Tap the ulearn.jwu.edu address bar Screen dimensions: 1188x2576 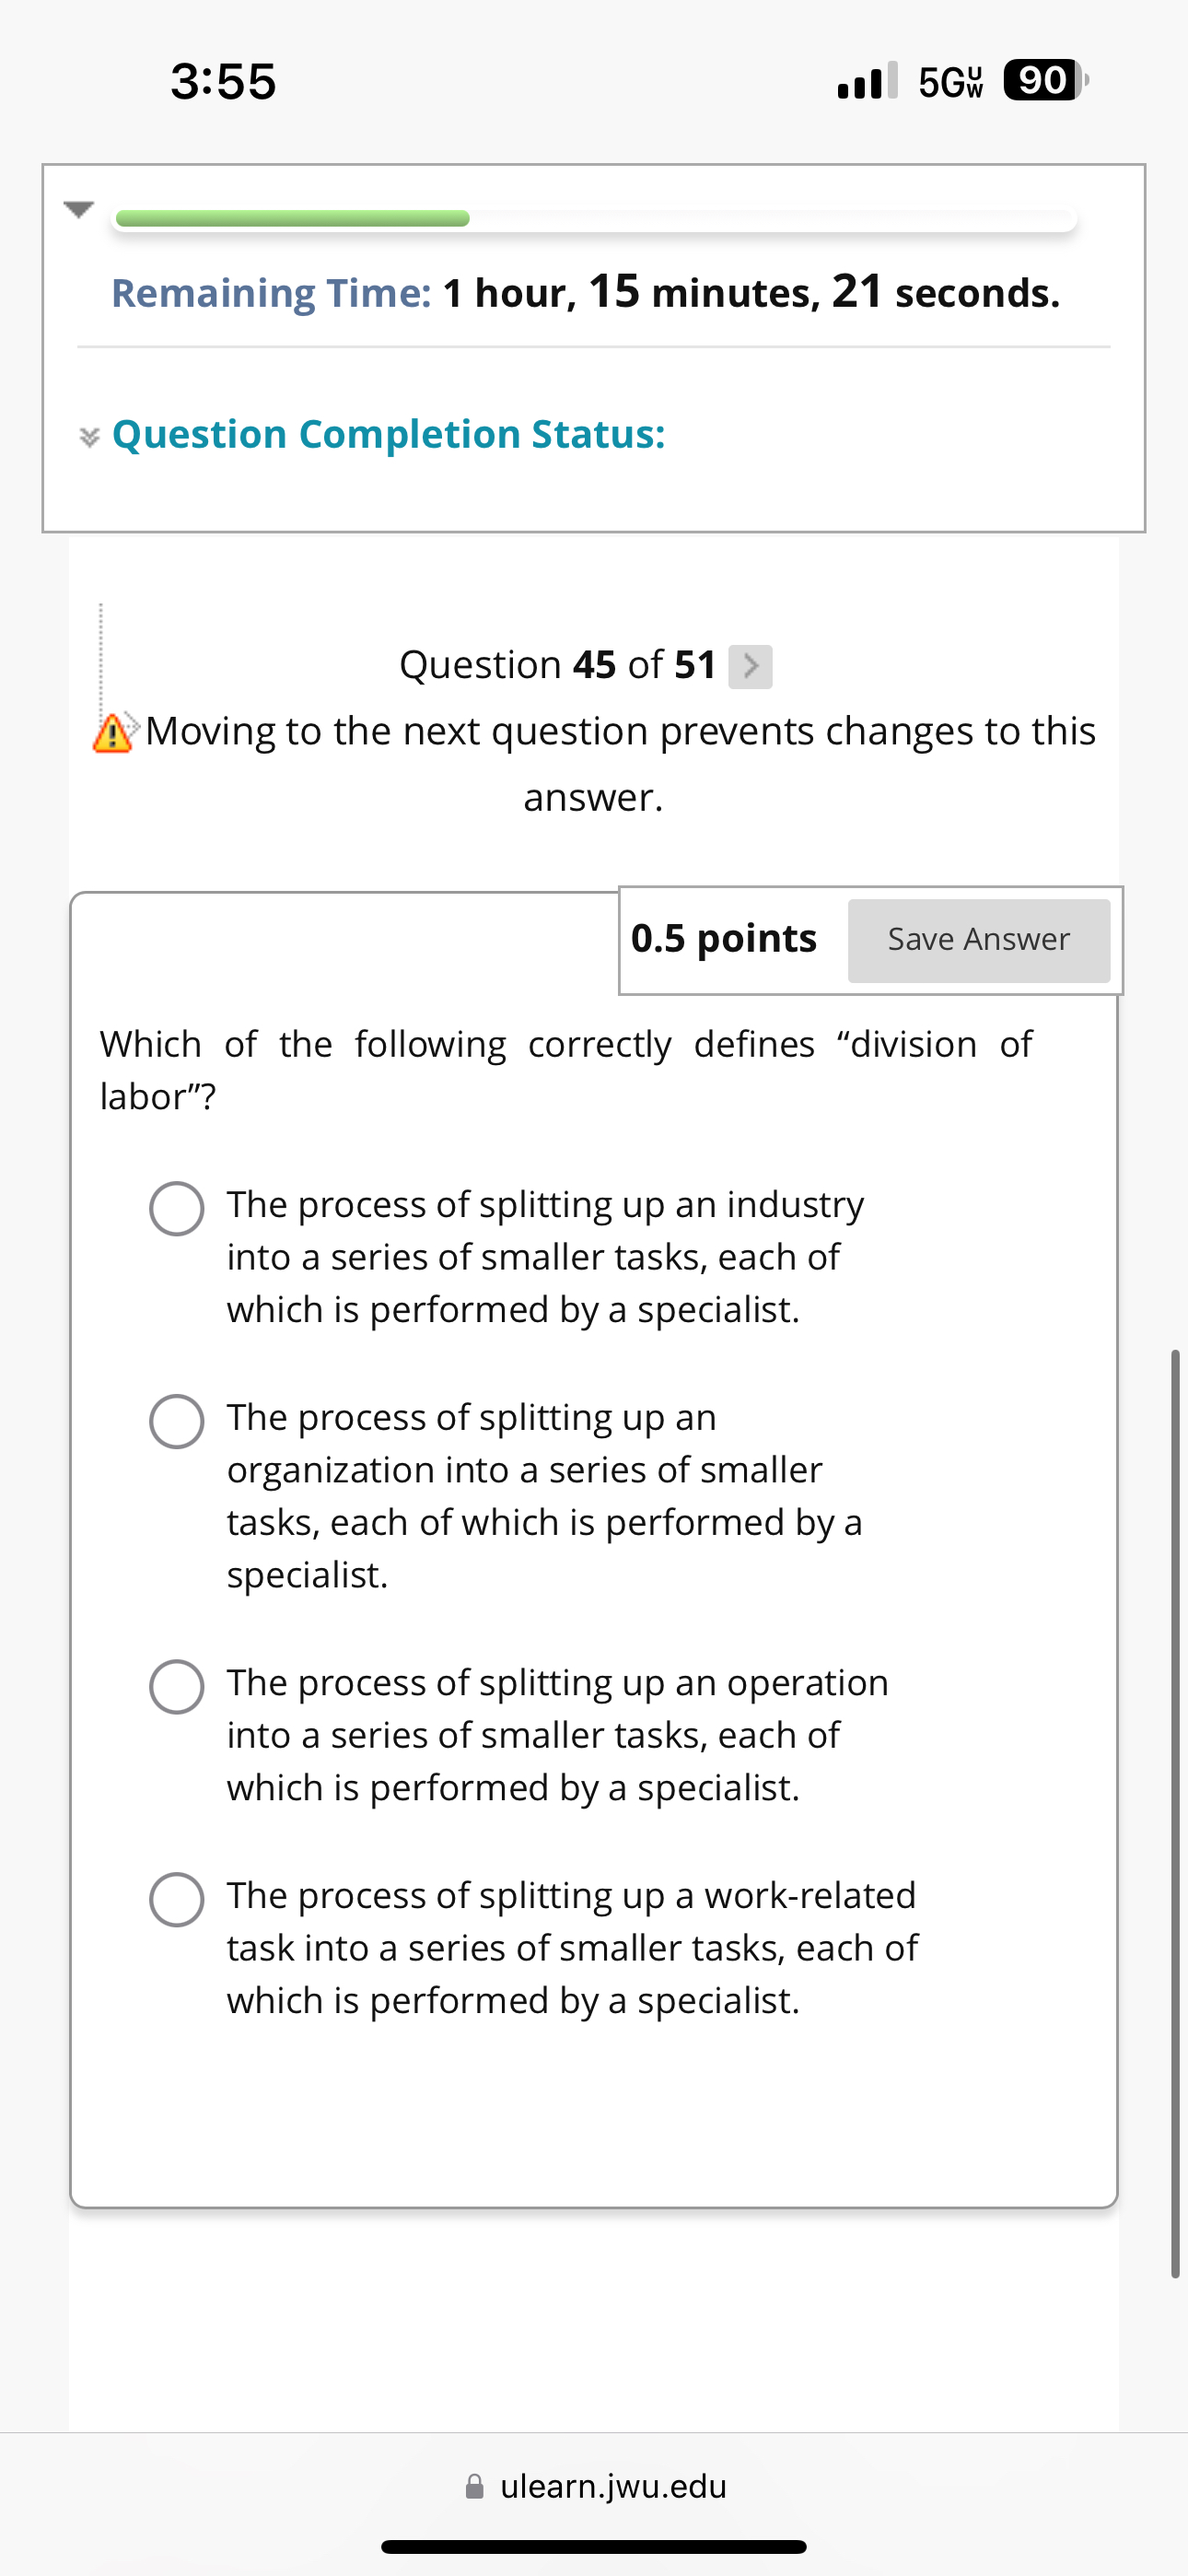coord(594,2485)
